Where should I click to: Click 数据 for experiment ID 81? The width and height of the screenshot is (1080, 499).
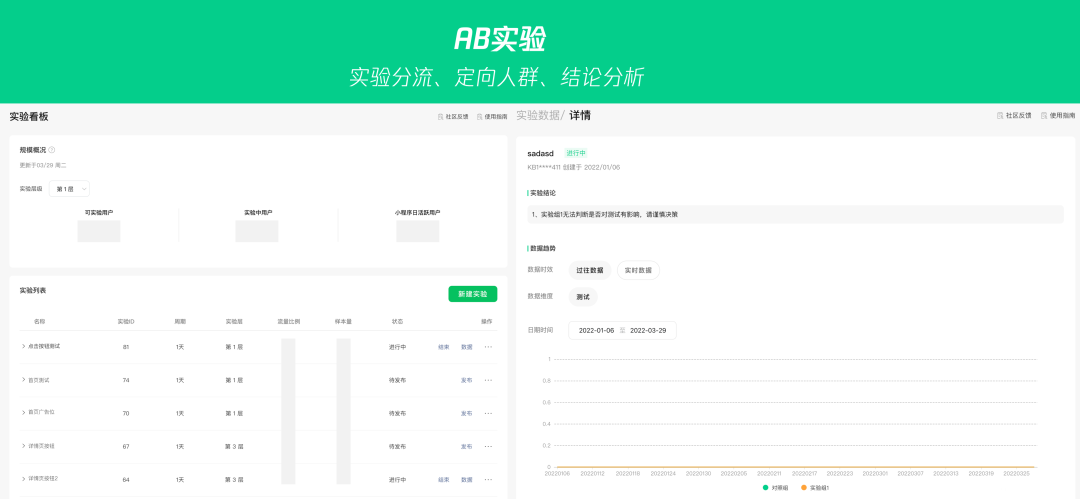(x=467, y=347)
